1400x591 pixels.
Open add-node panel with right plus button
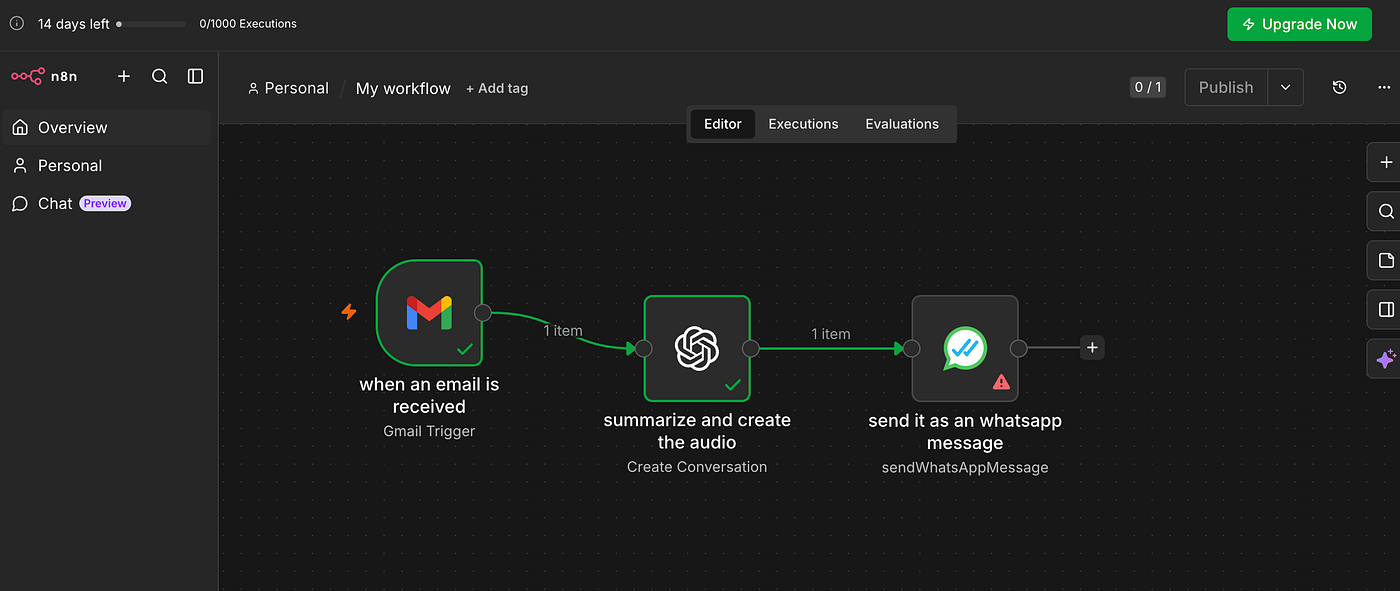[x=1385, y=162]
